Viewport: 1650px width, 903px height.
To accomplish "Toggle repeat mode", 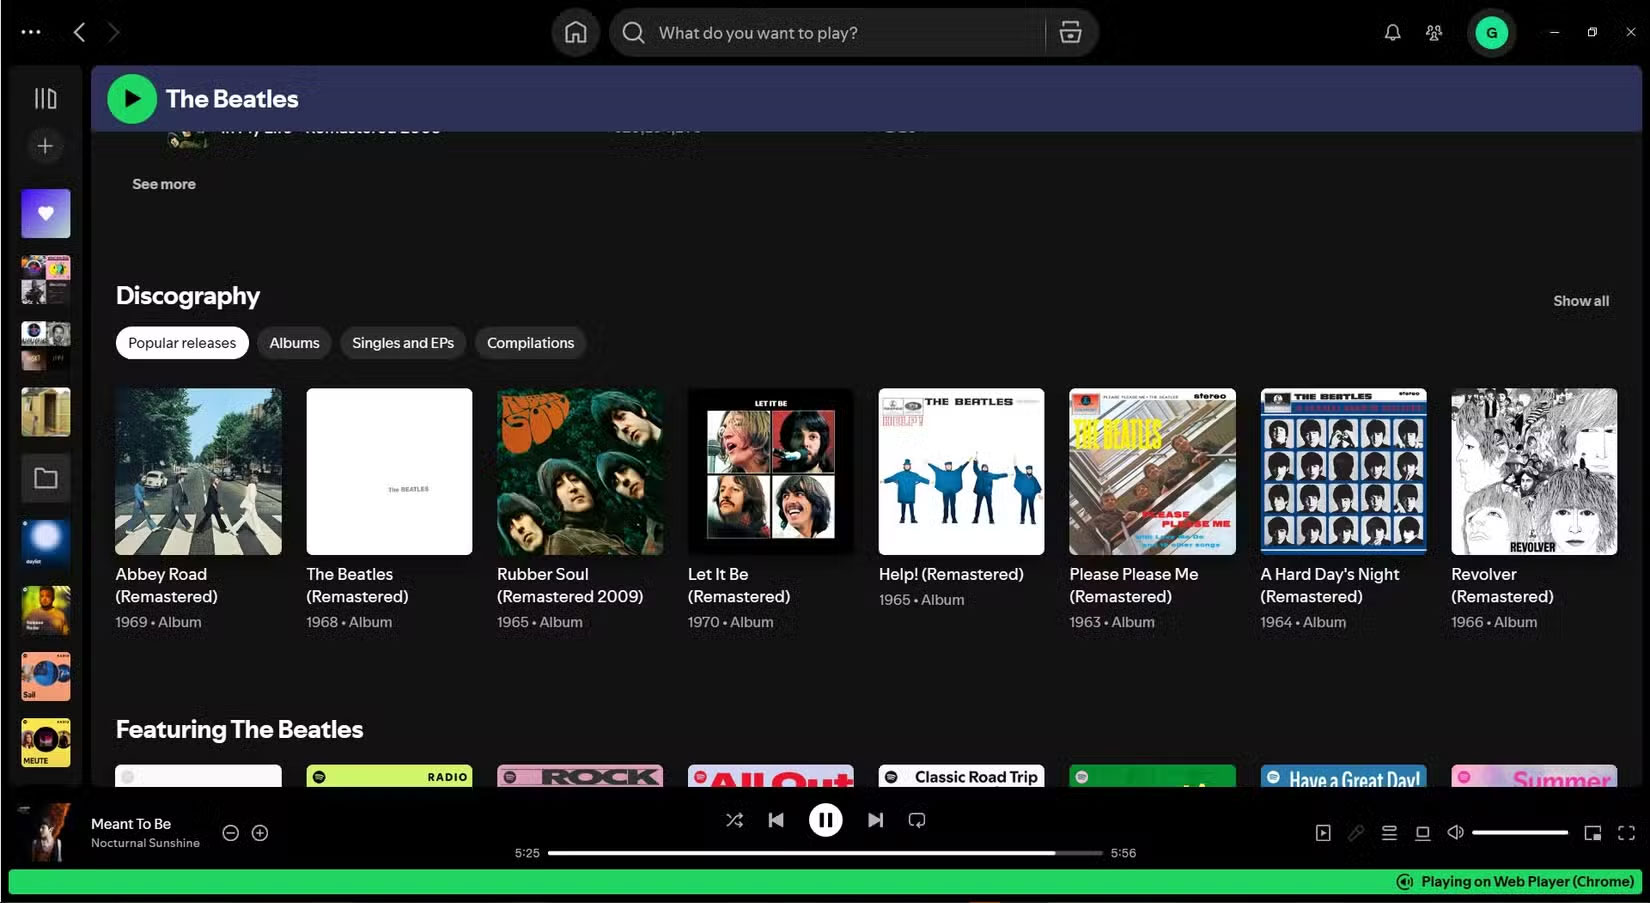I will (x=916, y=820).
